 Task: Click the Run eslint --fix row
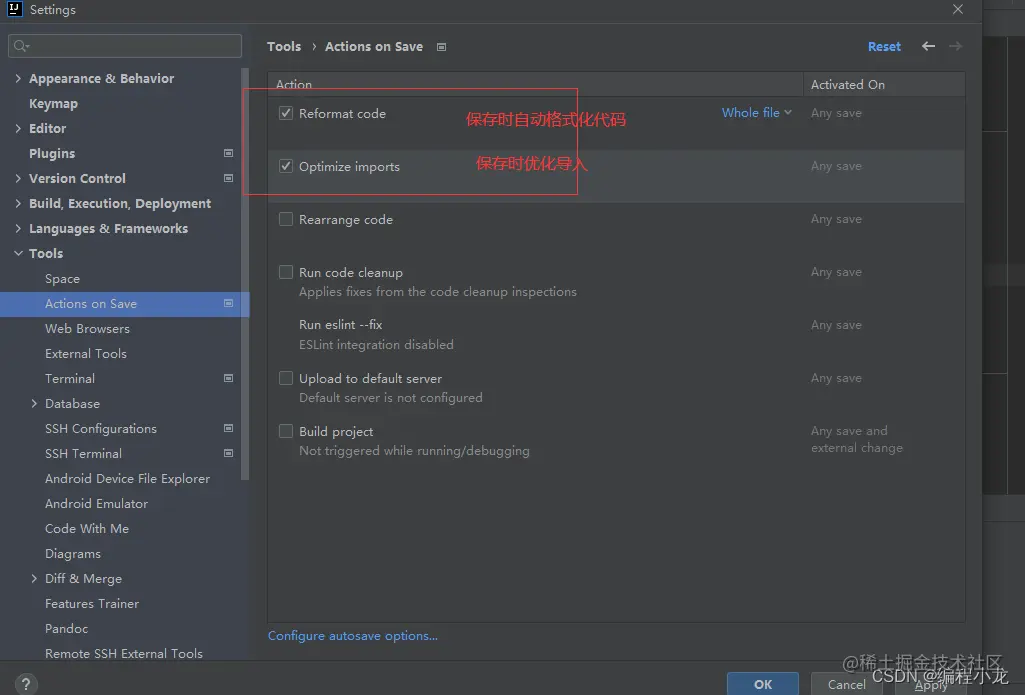pyautogui.click(x=616, y=334)
